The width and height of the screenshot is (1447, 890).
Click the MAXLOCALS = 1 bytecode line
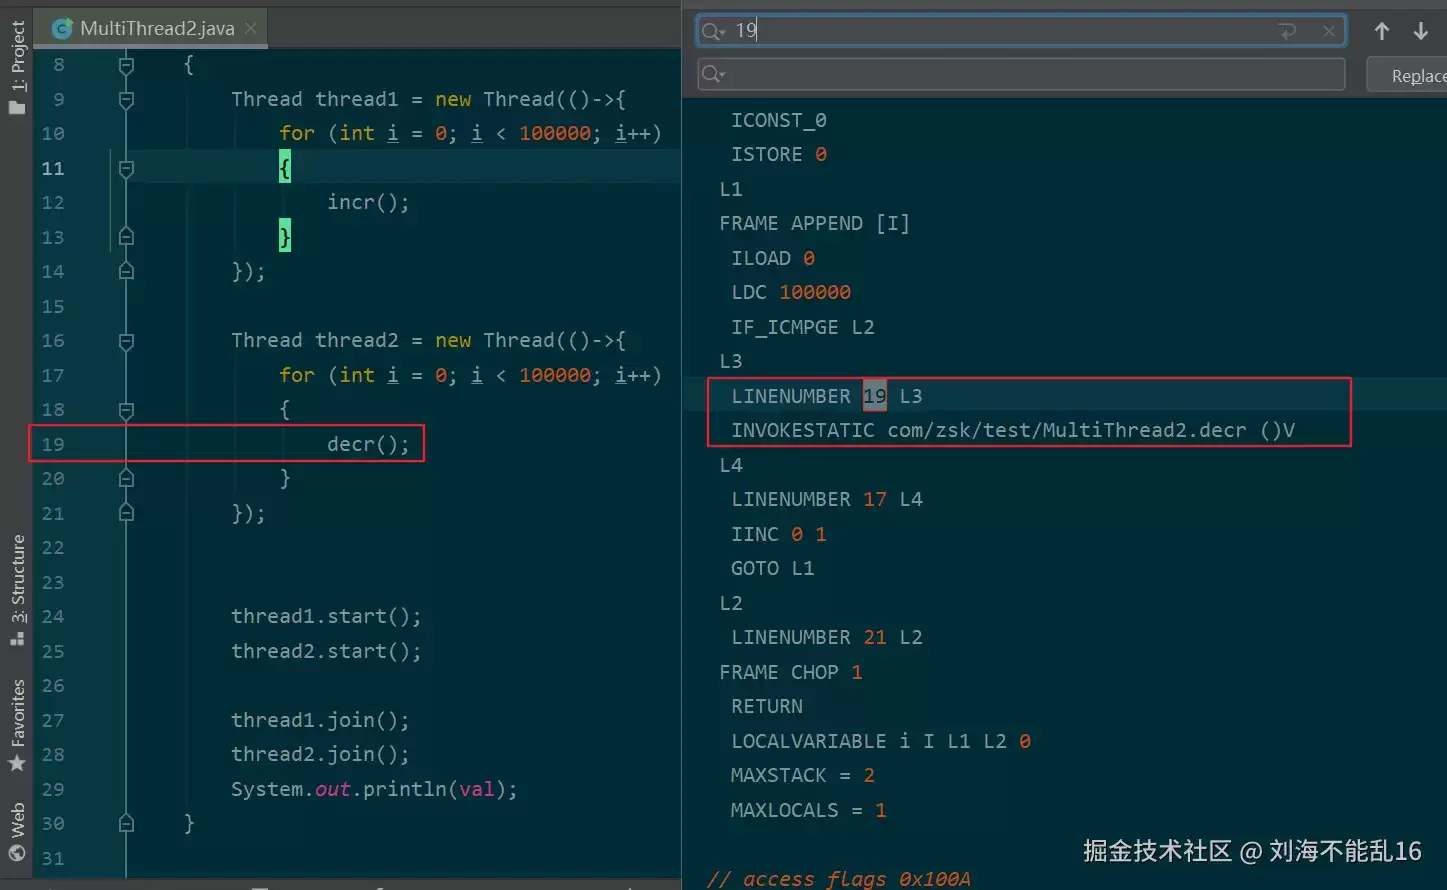(x=808, y=810)
